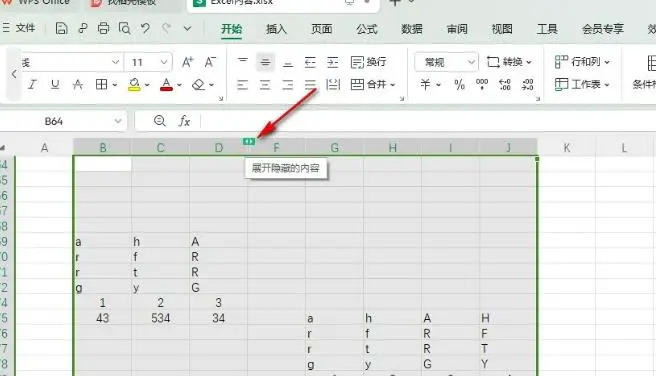Decrease cell indent
This screenshot has width=656, height=376.
point(310,62)
